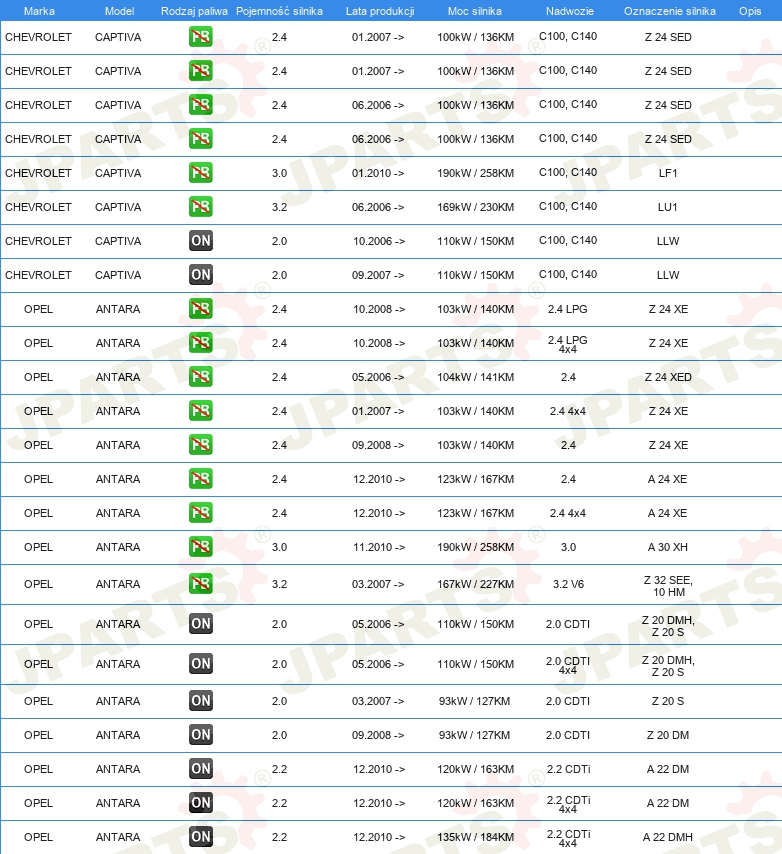Click petrol icon in Antara 01.2007 2.4 4x4 row
Image resolution: width=782 pixels, height=854 pixels.
pos(200,411)
